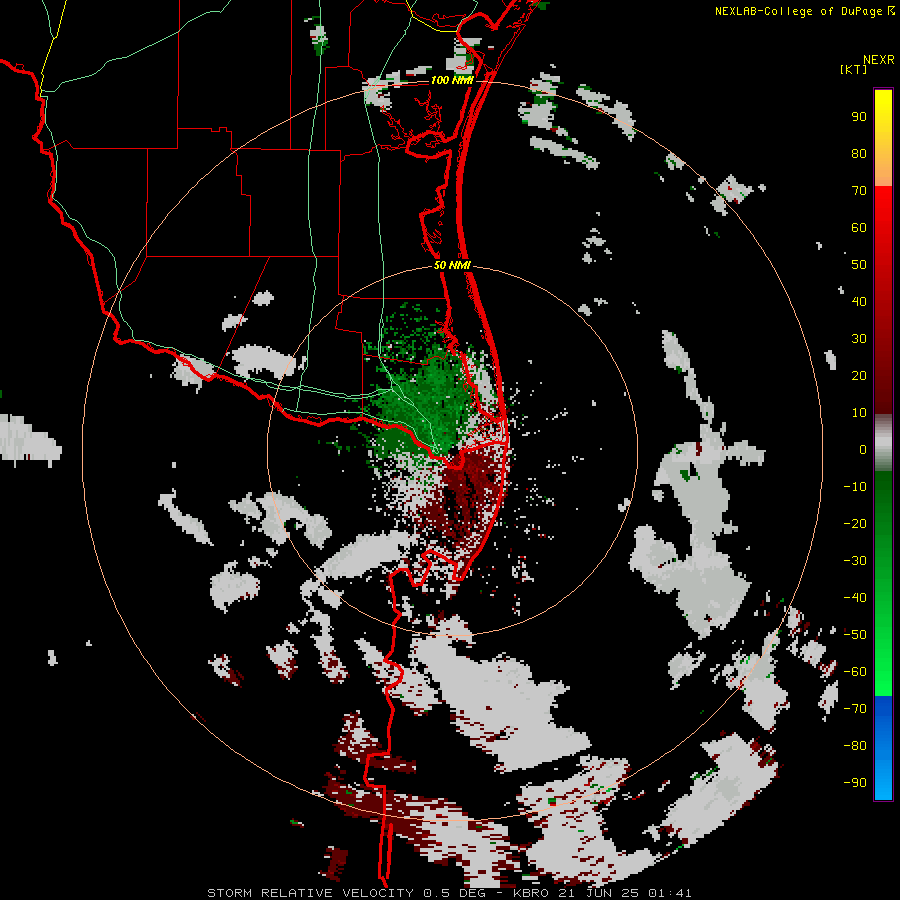Screen dimensions: 900x900
Task: Click the -40 knot scale value
Action: [x=855, y=598]
